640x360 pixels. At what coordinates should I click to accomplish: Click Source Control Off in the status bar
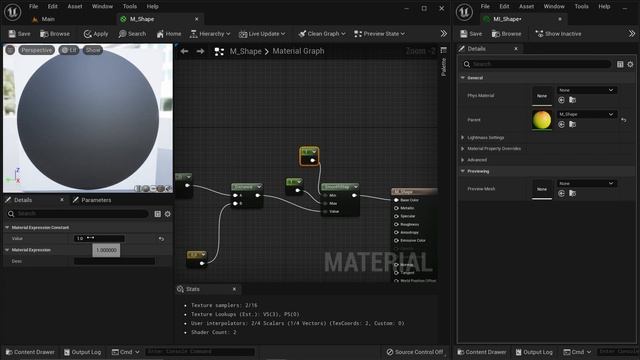tap(415, 352)
